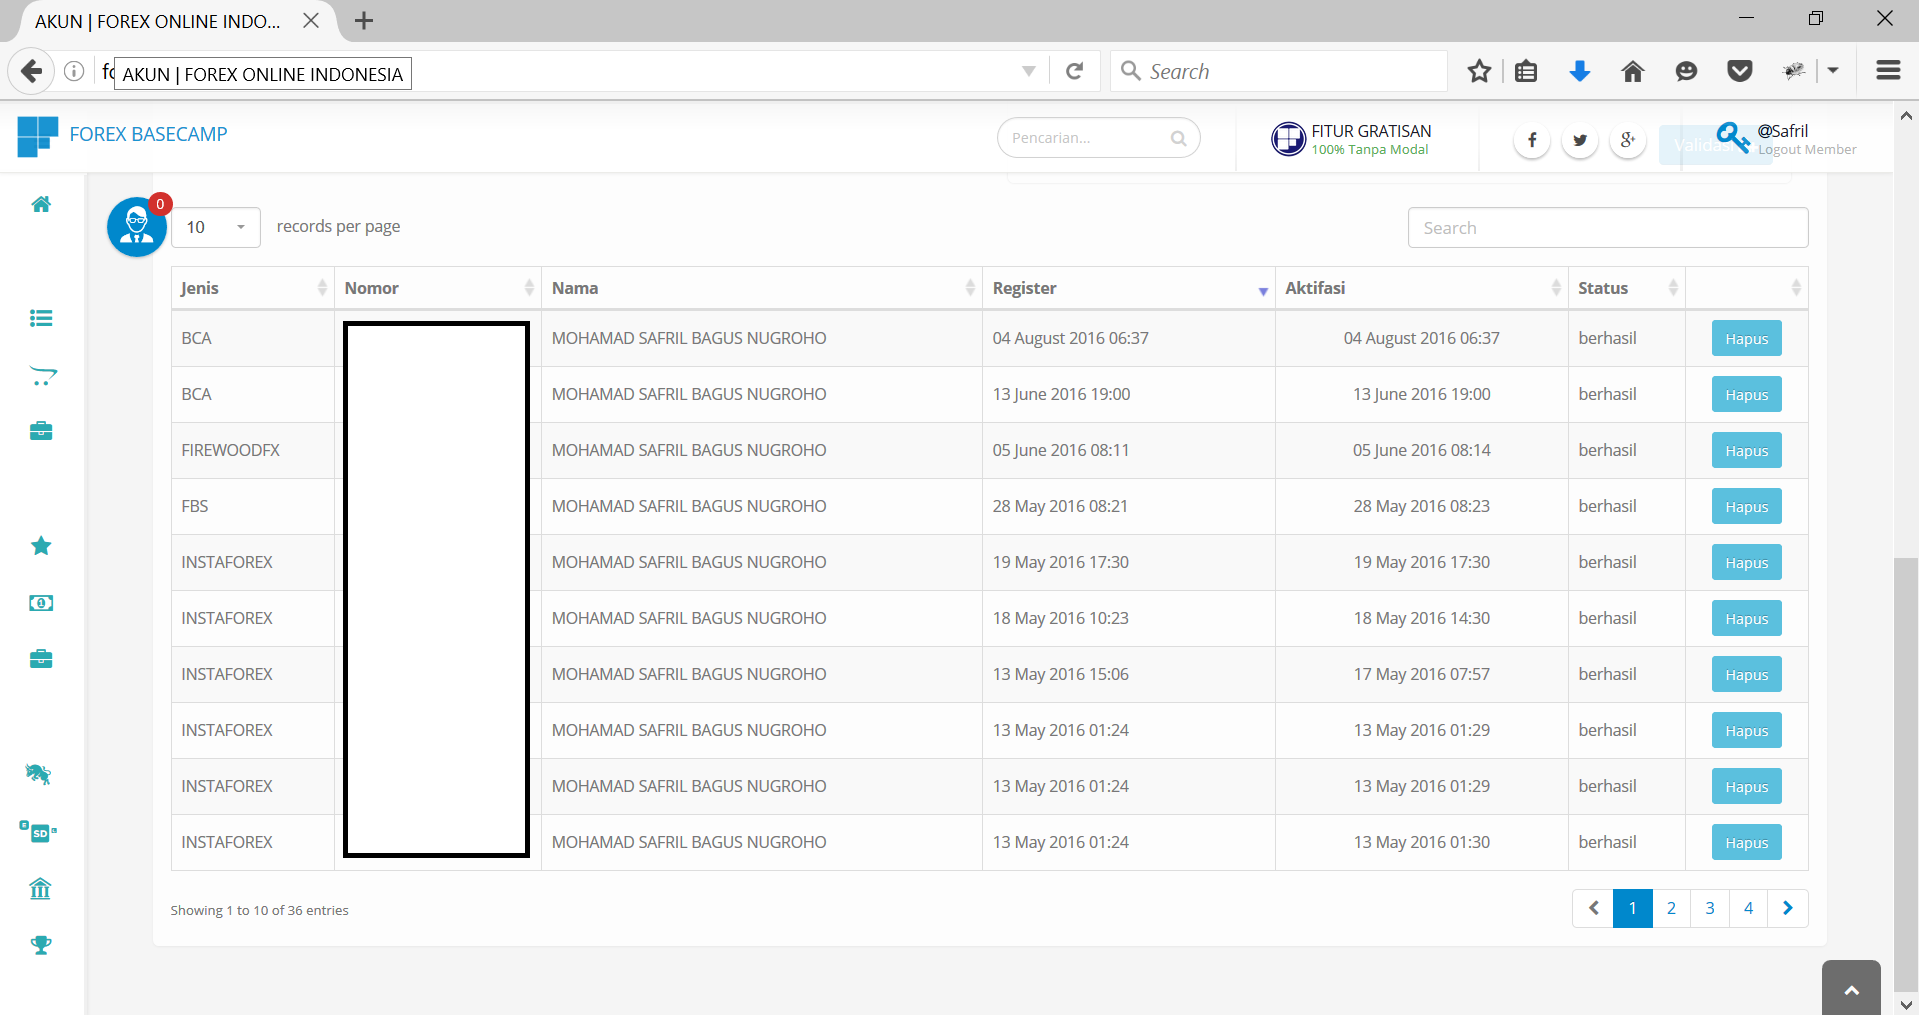Click the Showing 1 to 10 of 36 entries text
The width and height of the screenshot is (1919, 1015).
(x=259, y=910)
